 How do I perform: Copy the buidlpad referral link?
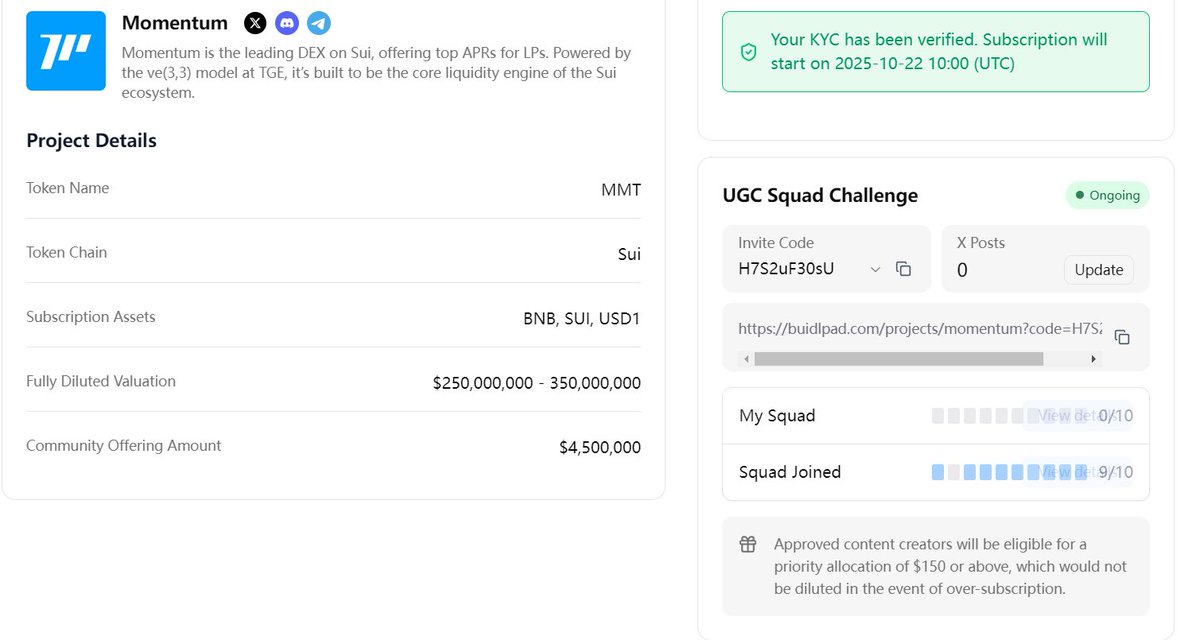point(1122,337)
